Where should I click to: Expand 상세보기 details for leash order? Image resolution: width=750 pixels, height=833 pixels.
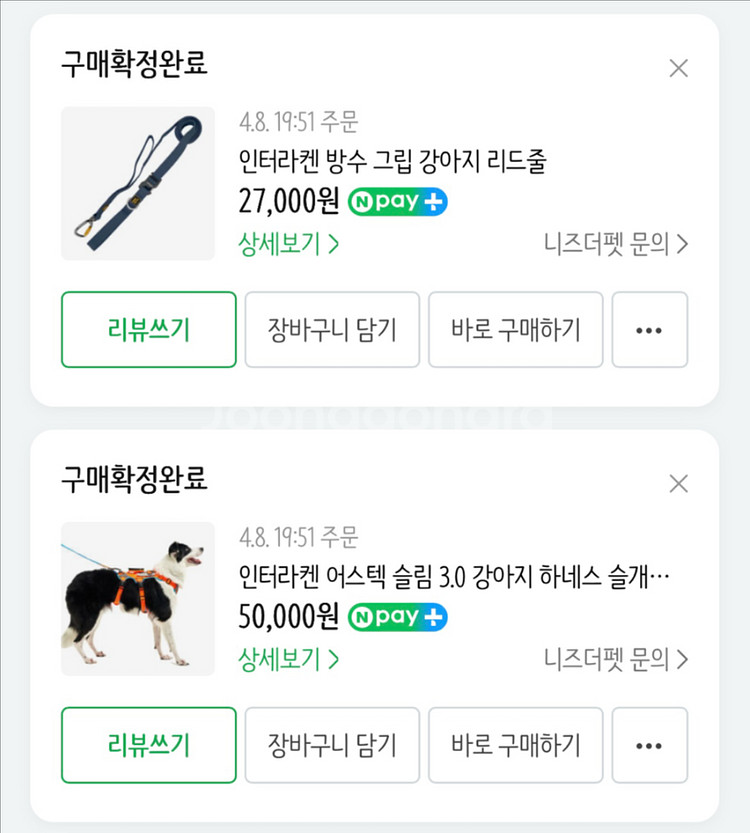click(289, 244)
